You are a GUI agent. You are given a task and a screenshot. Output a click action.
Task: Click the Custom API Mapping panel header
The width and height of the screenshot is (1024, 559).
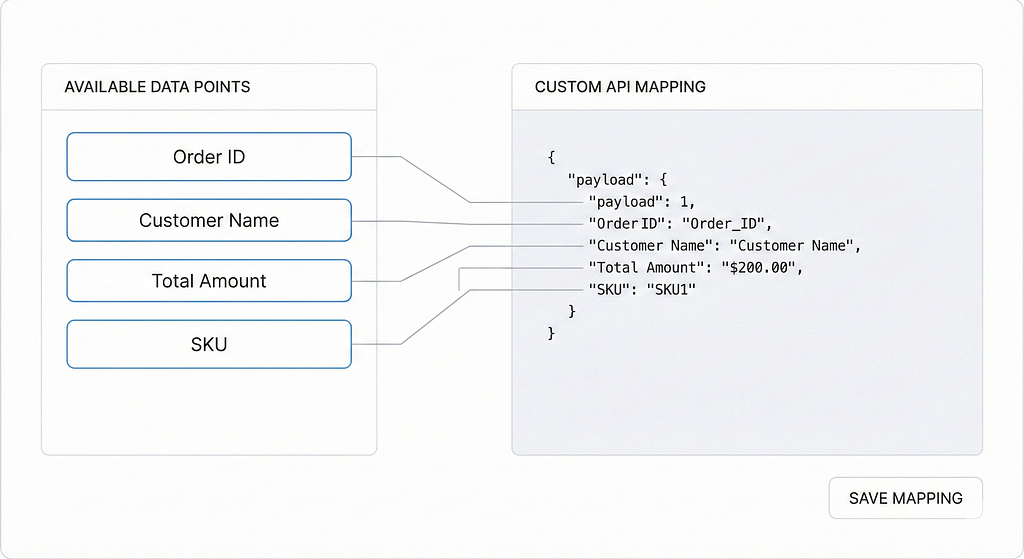tap(620, 87)
